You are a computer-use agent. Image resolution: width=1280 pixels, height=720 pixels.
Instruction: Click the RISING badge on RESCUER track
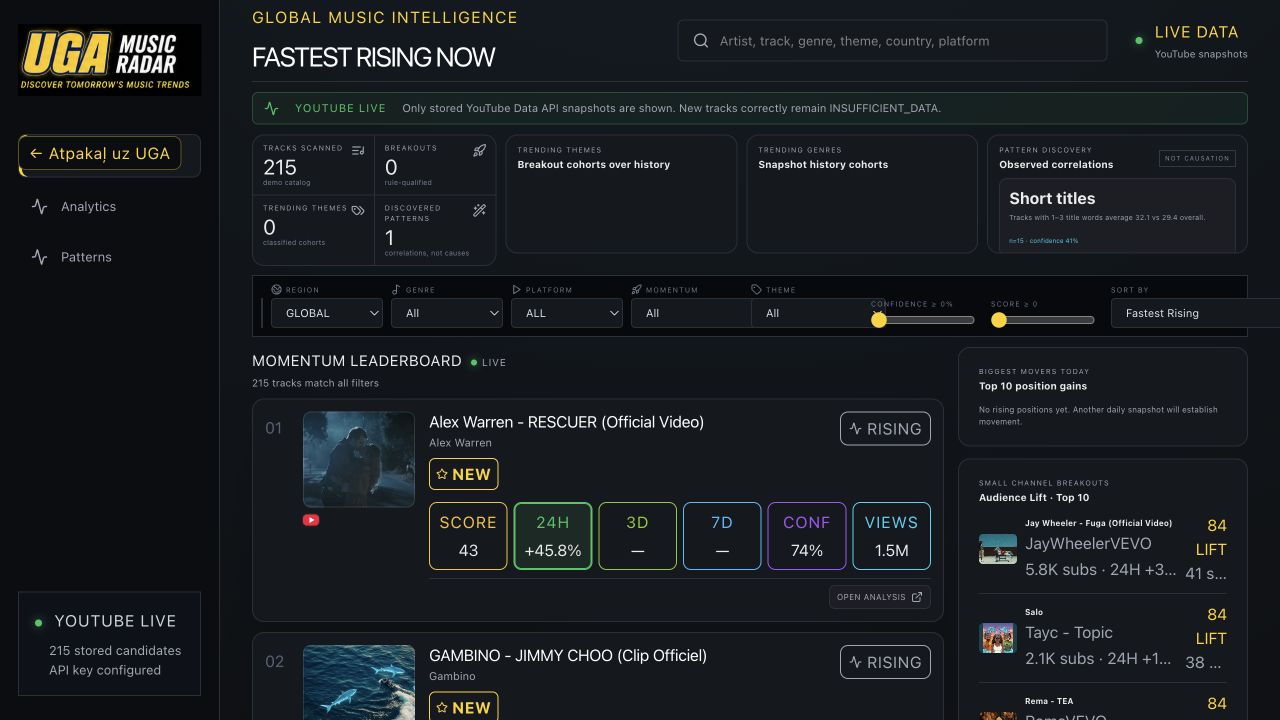click(x=885, y=429)
